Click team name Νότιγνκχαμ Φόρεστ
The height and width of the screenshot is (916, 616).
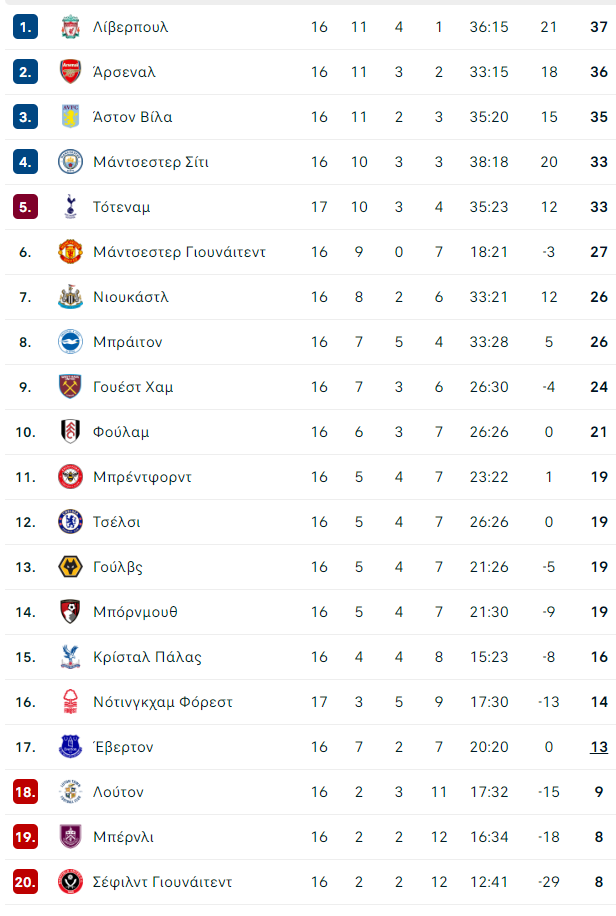pyautogui.click(x=163, y=702)
